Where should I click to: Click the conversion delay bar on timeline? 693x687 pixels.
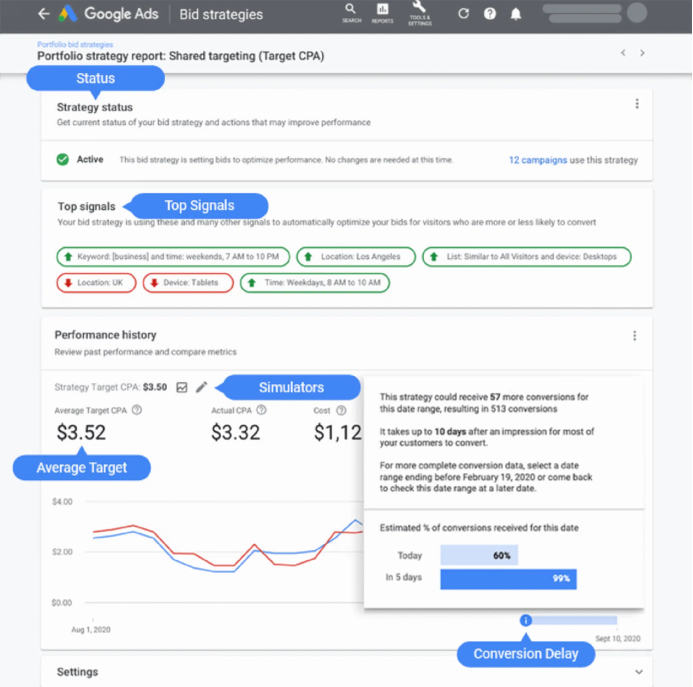coord(574,620)
